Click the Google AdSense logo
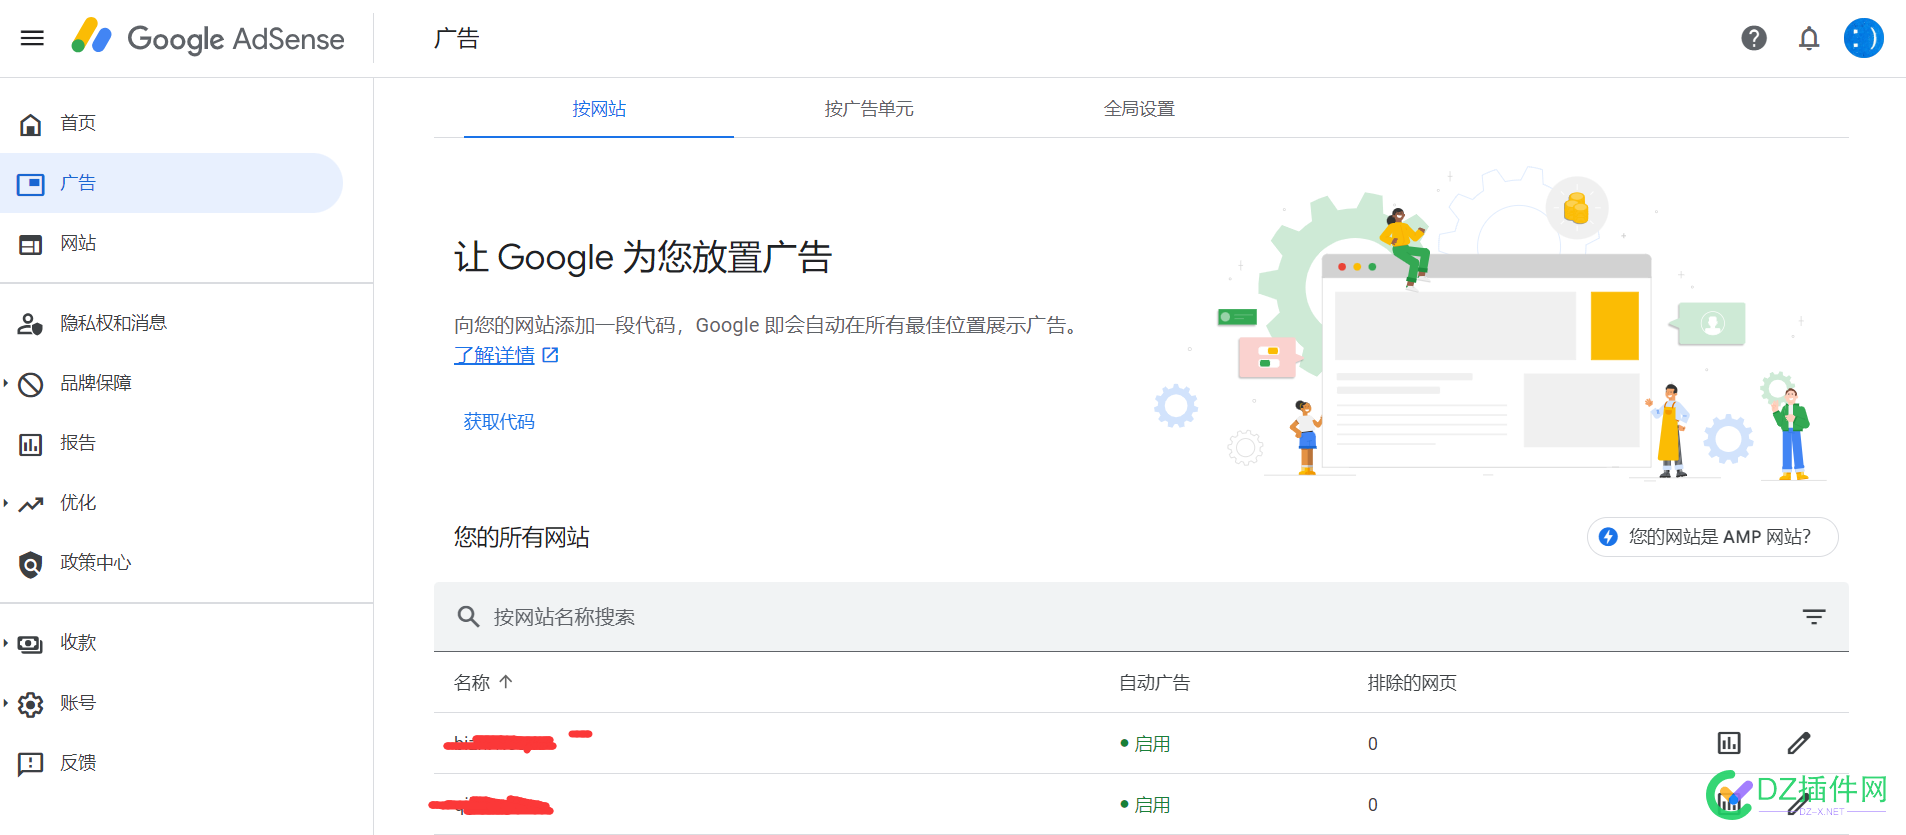Image resolution: width=1906 pixels, height=835 pixels. [x=208, y=38]
